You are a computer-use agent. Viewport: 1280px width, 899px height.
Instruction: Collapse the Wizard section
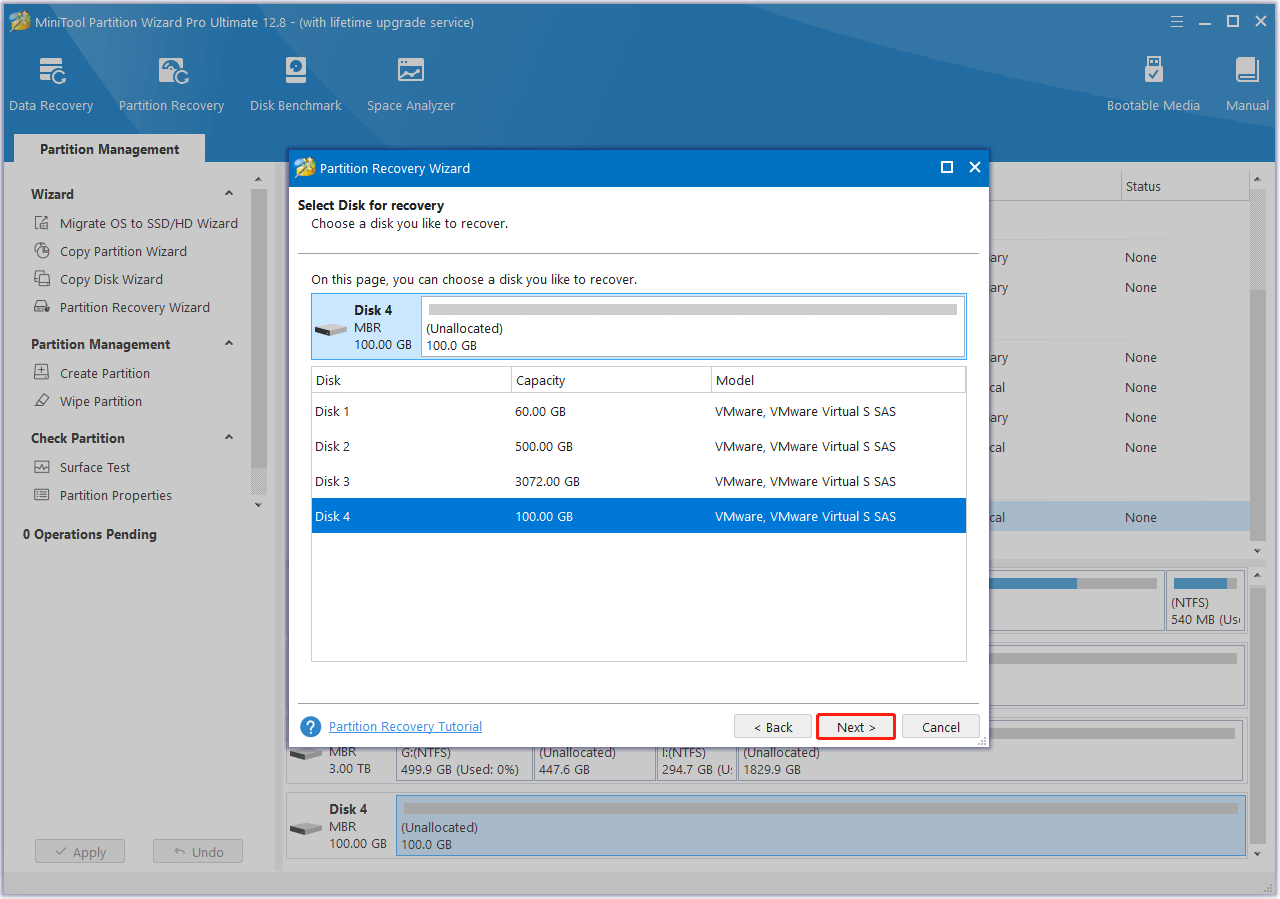[229, 194]
